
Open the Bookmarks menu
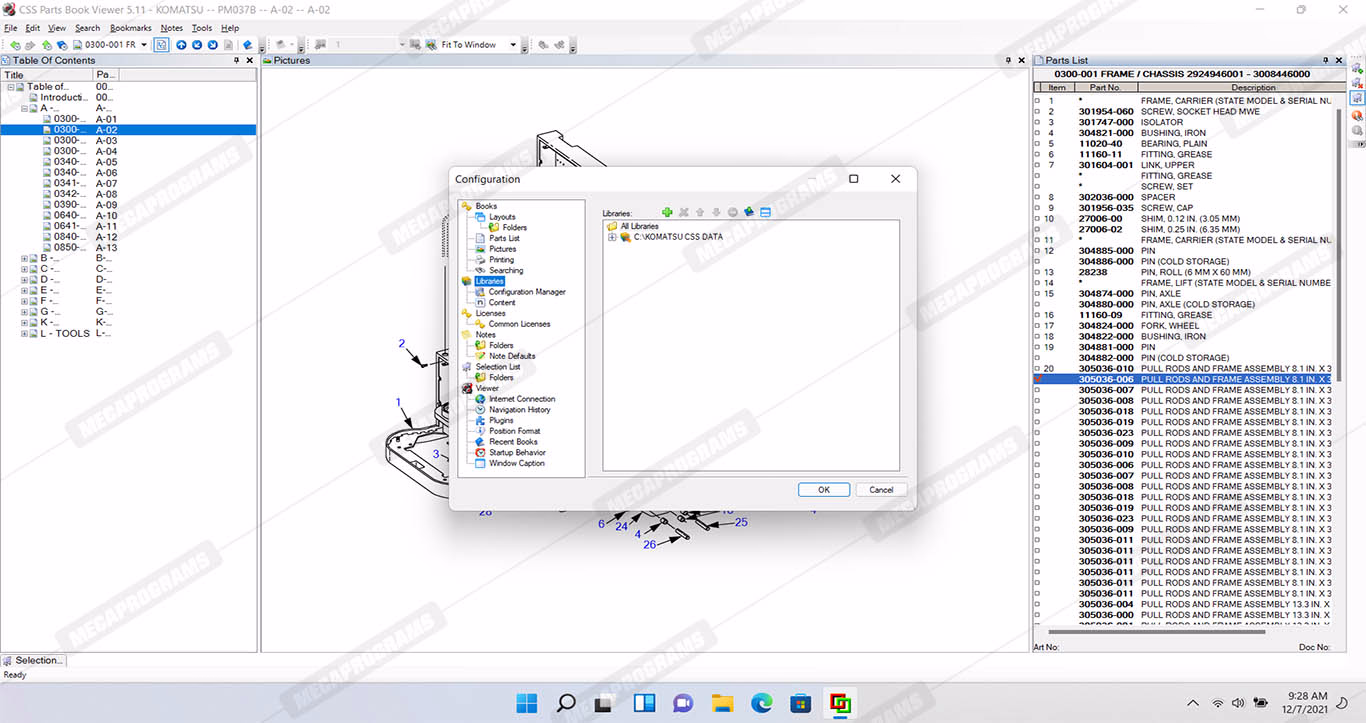[130, 28]
